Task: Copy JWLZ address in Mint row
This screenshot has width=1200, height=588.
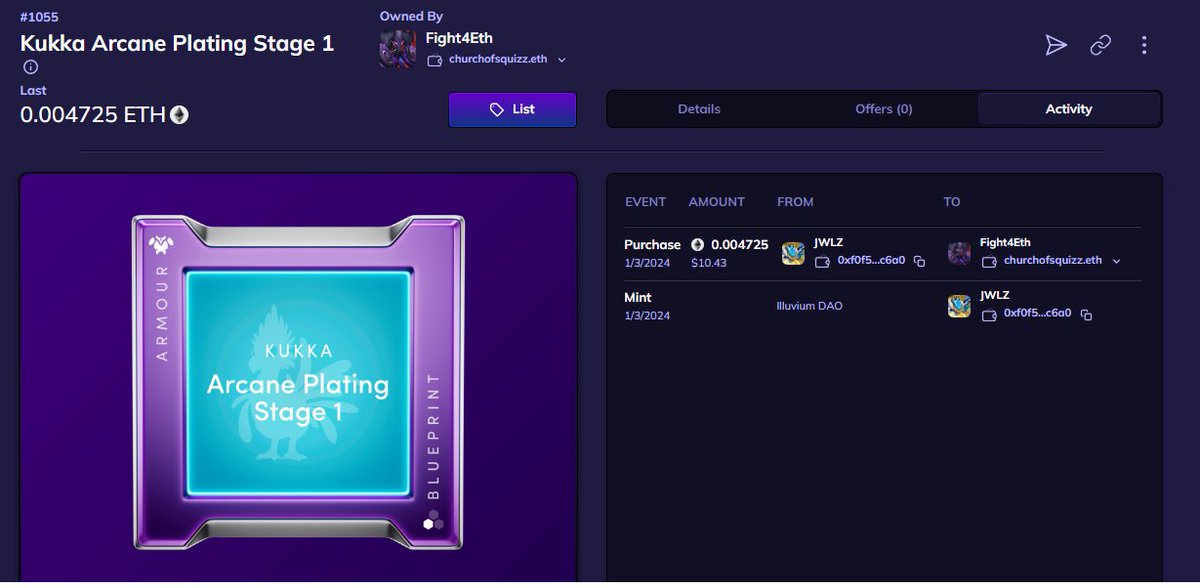Action: 1086,314
